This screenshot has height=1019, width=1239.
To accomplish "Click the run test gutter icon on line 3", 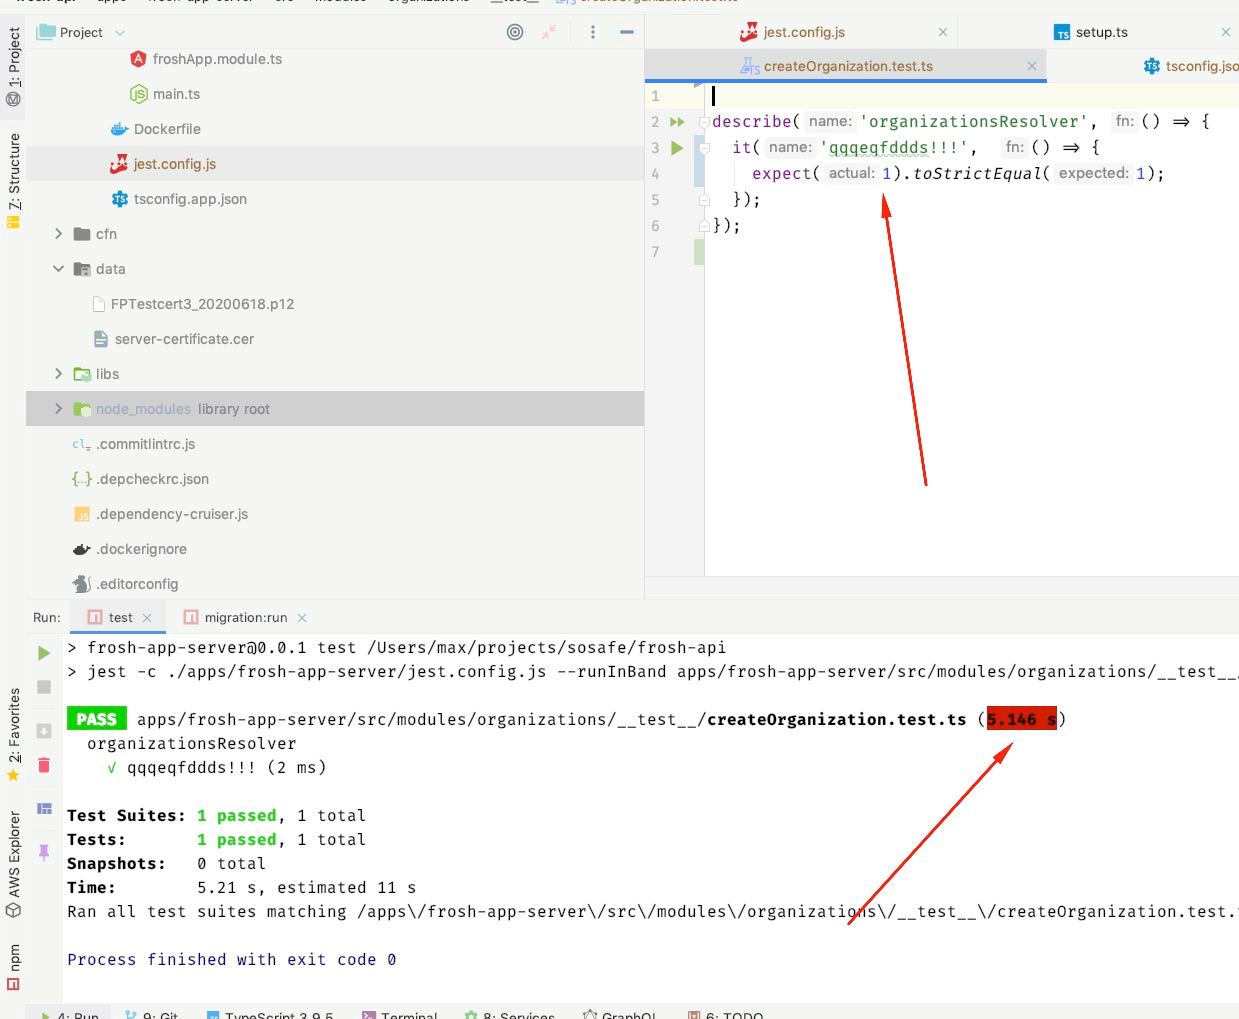I will 677,148.
